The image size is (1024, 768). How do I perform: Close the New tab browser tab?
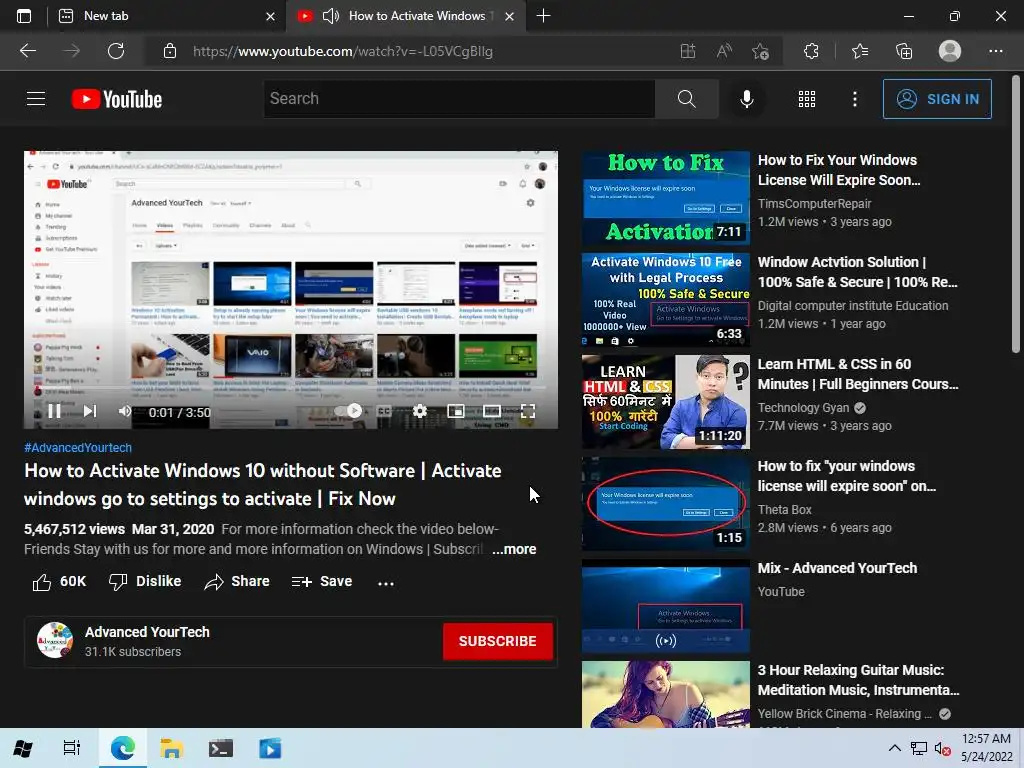tap(270, 16)
